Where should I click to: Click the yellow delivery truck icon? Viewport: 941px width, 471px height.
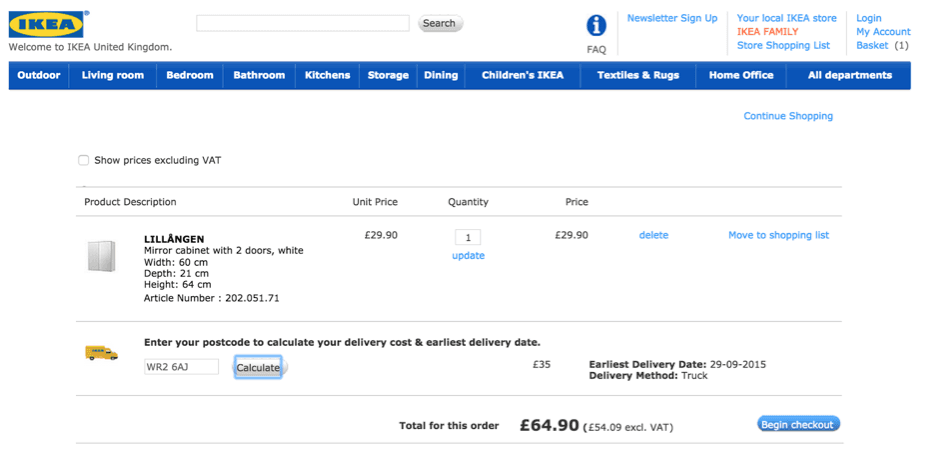coord(101,353)
